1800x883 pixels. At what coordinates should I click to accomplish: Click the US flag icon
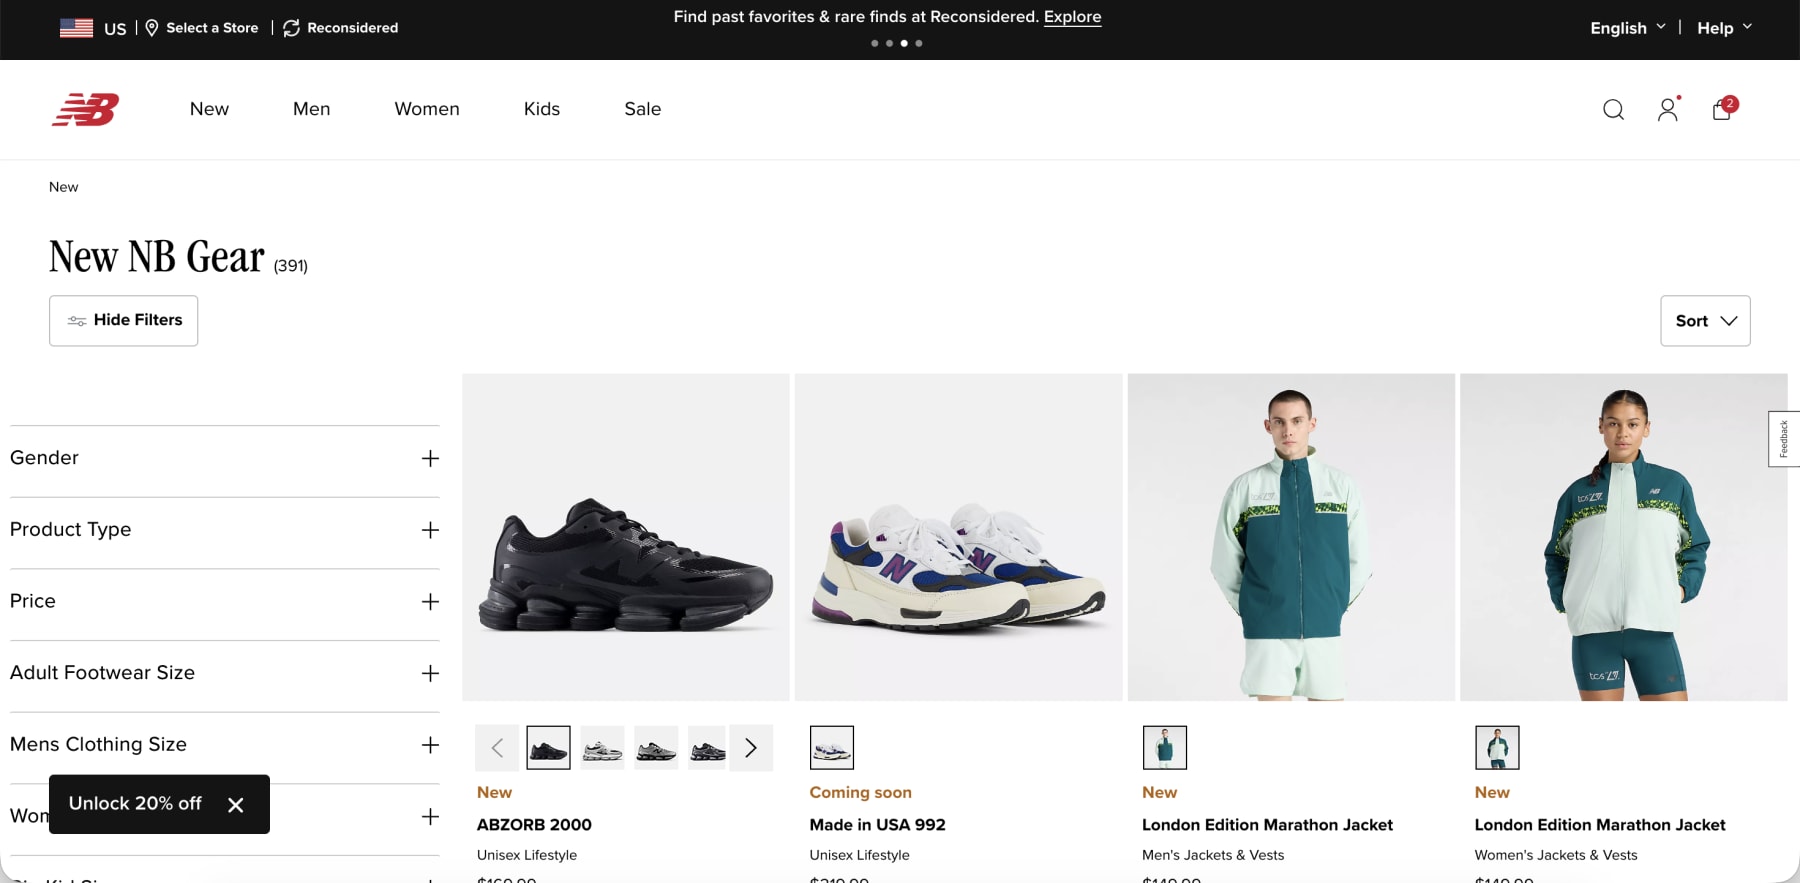[x=76, y=27]
